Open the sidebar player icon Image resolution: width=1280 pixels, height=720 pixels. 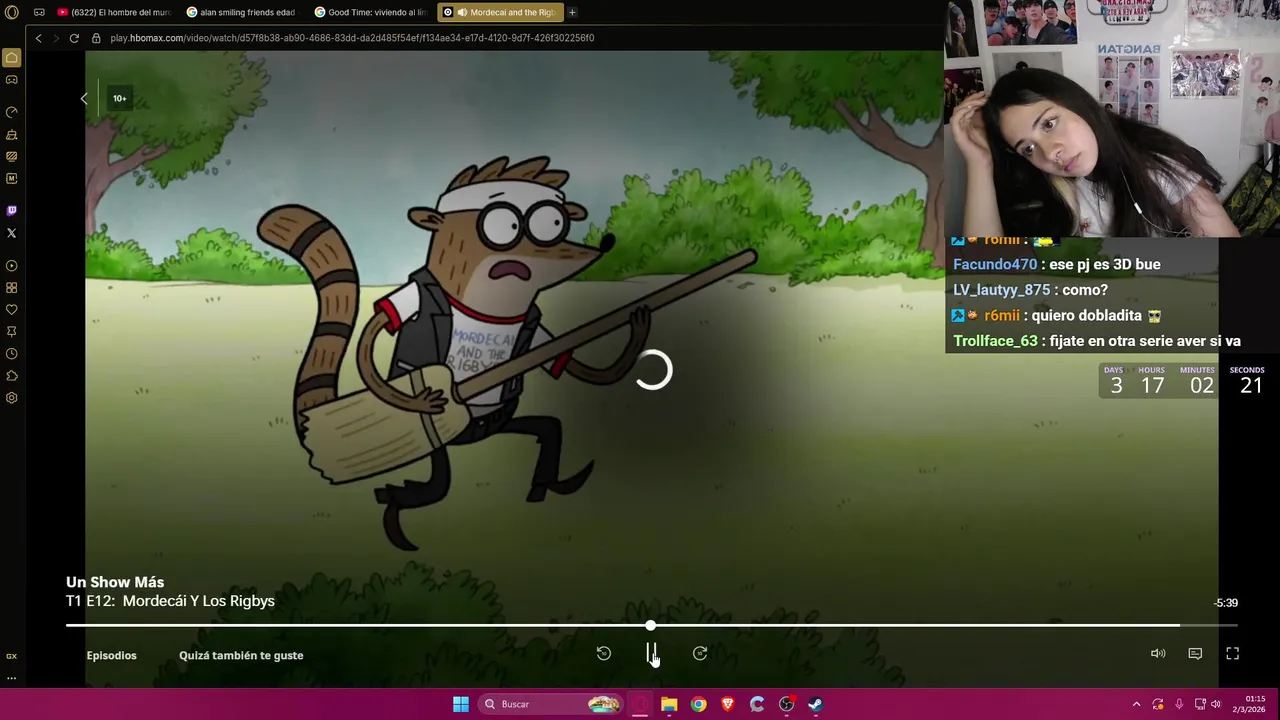[11, 266]
